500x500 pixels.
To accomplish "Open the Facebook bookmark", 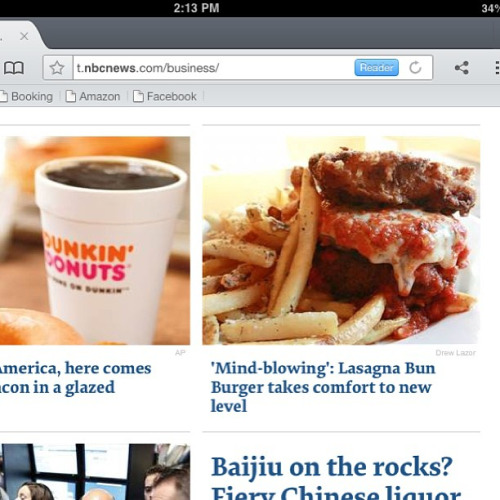I will coord(165,97).
